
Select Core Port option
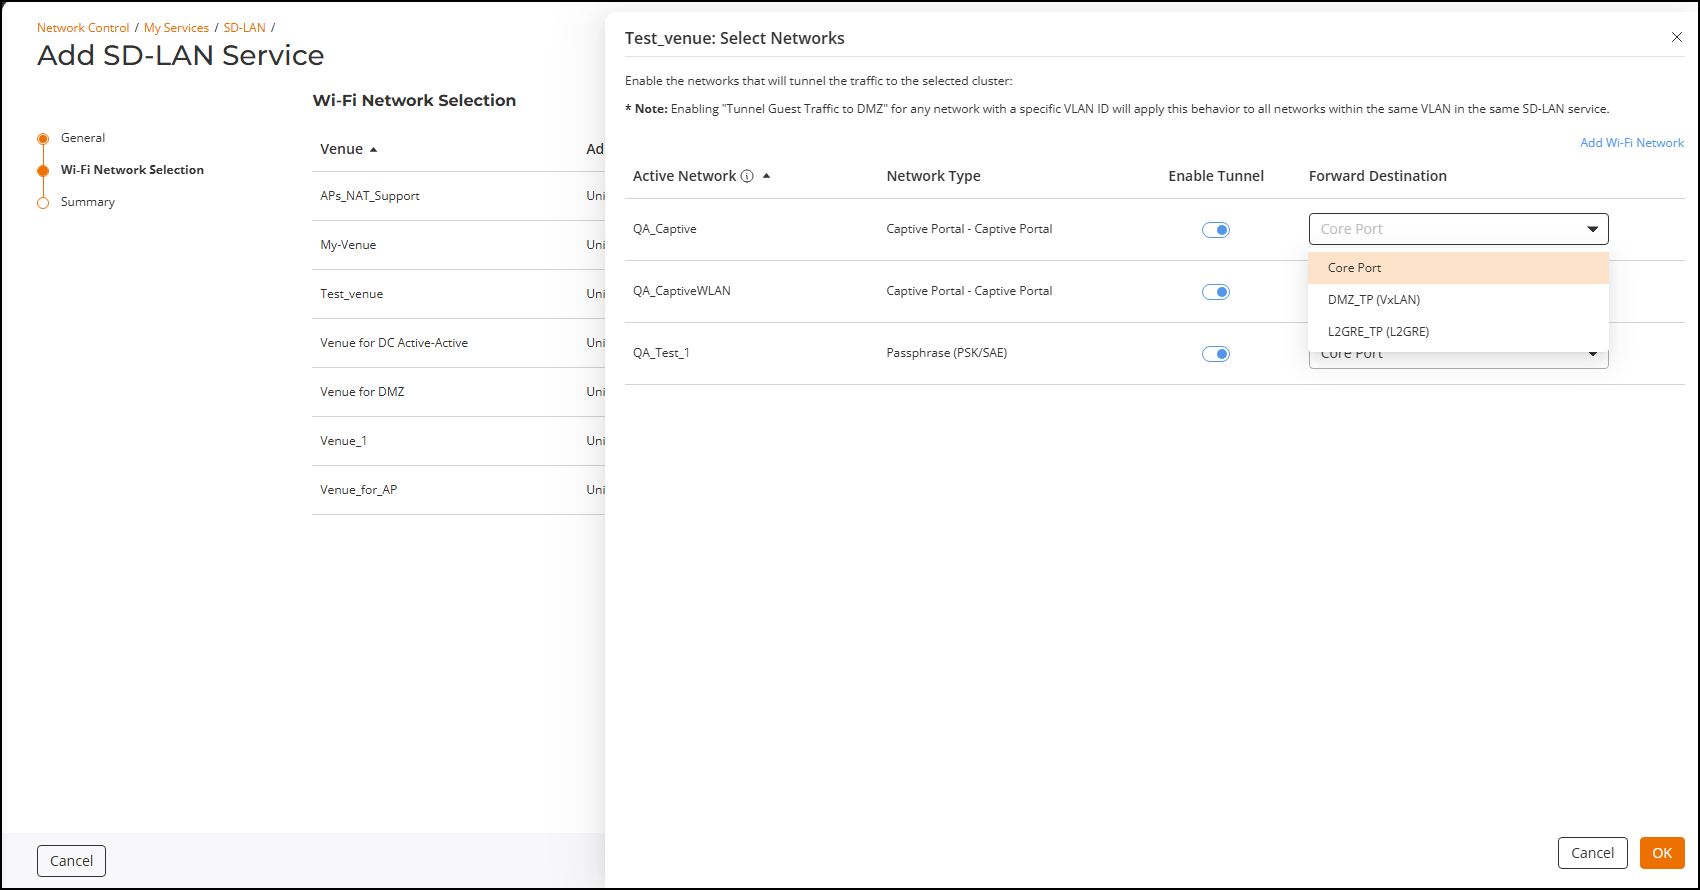1355,268
